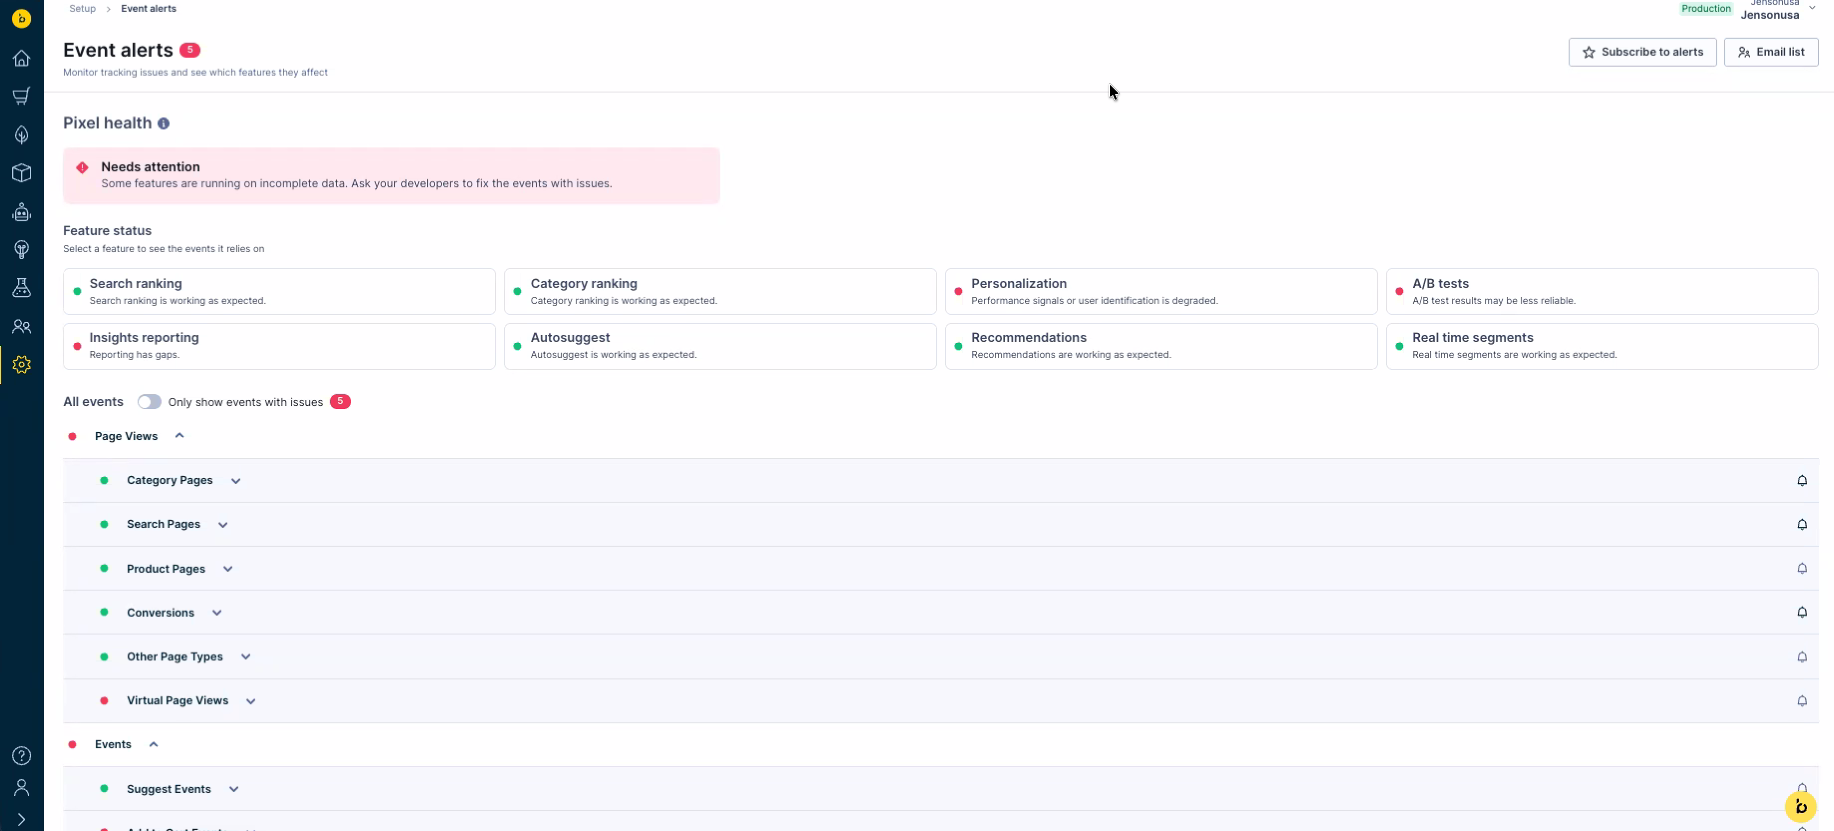Collapse the Page Views group
Viewport: 1834px width, 831px height.
click(180, 436)
